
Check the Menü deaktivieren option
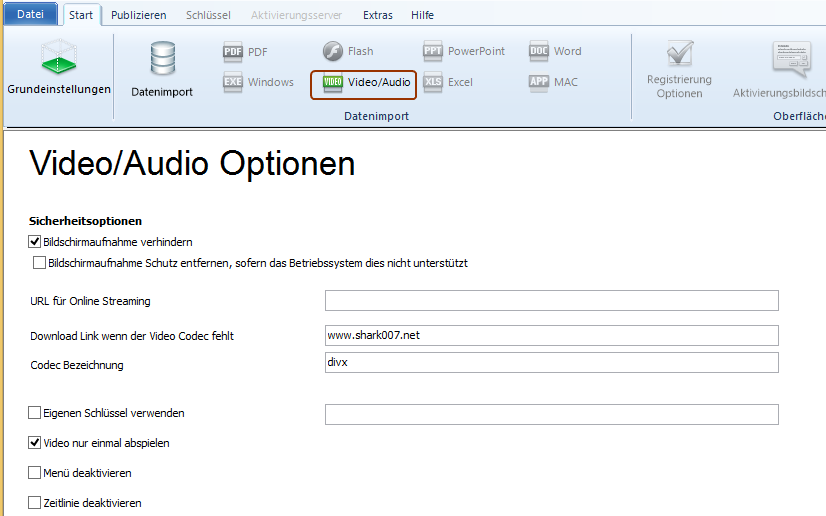pyautogui.click(x=35, y=473)
